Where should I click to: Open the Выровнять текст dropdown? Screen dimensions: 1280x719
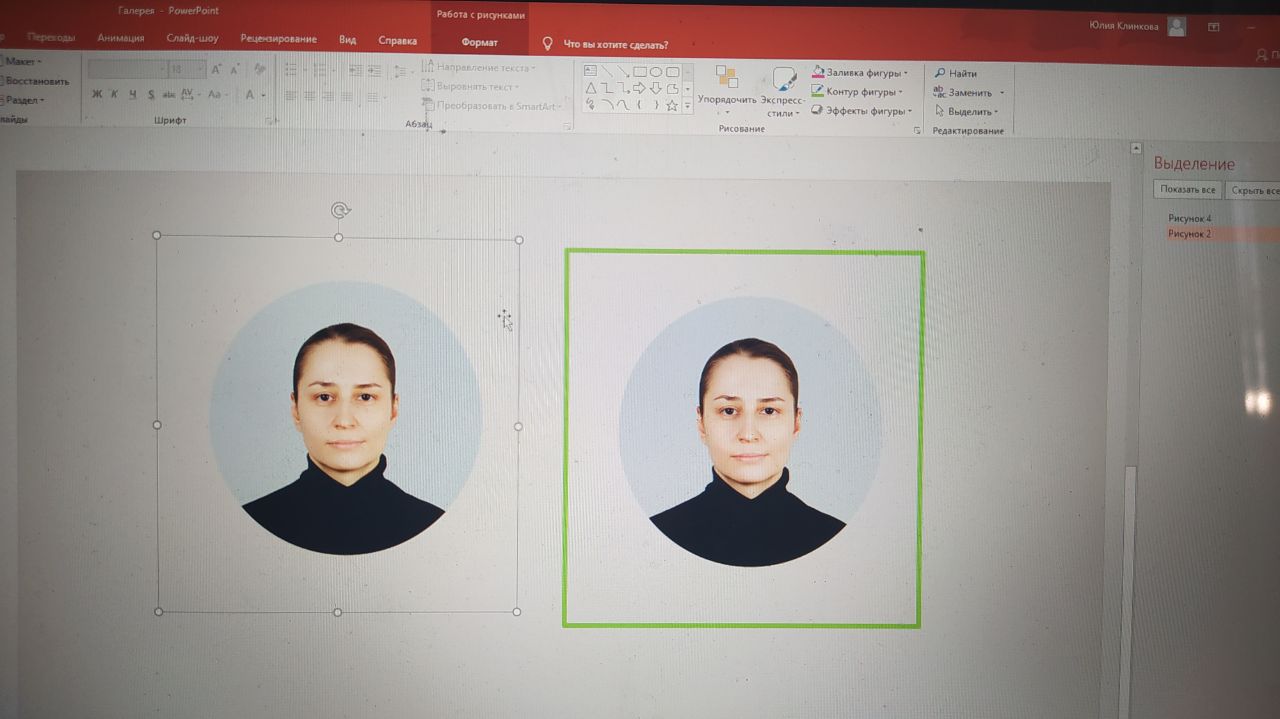[472, 87]
